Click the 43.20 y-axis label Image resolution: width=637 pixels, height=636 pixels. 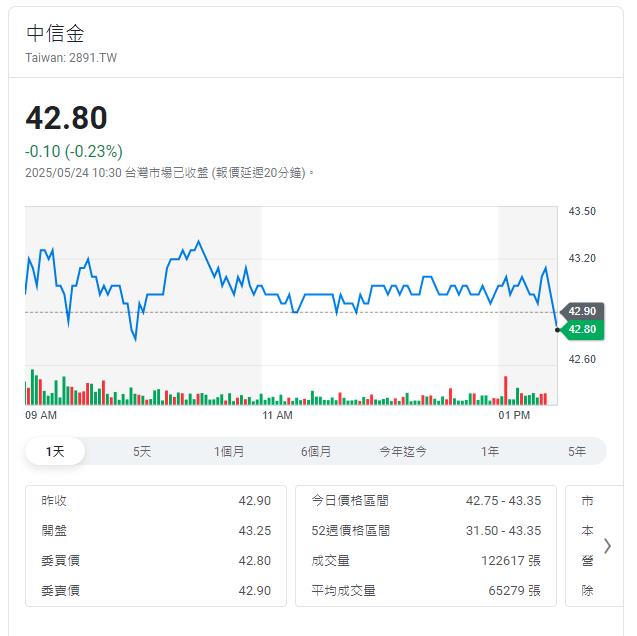(582, 258)
